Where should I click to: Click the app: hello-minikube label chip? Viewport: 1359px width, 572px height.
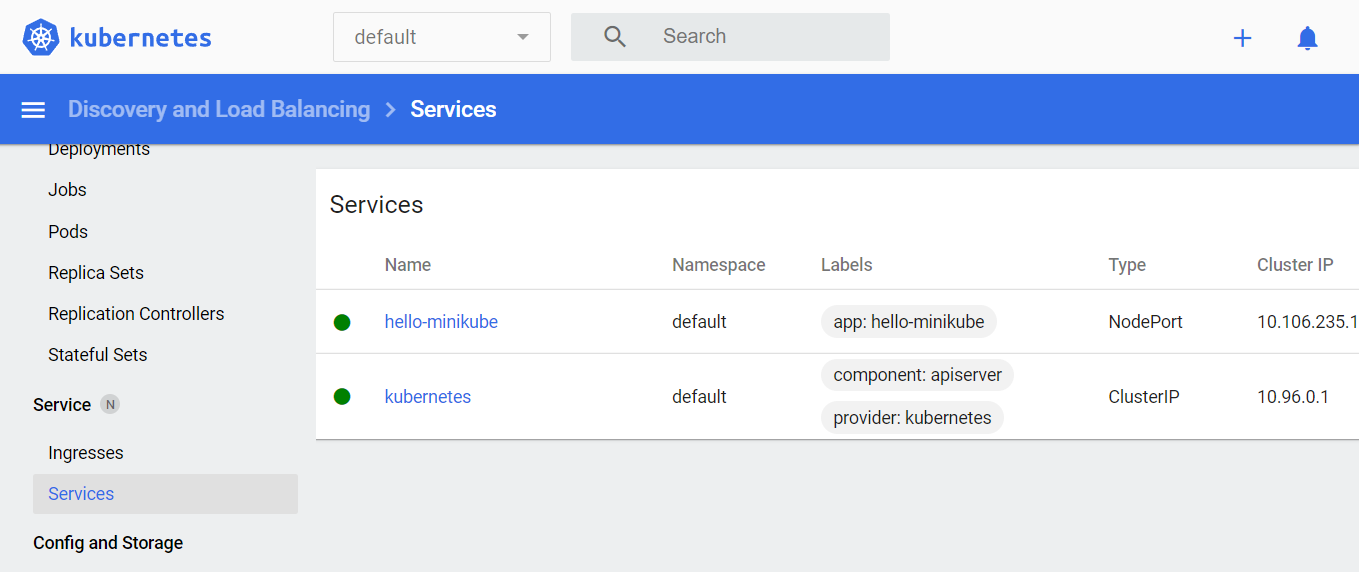(x=908, y=322)
